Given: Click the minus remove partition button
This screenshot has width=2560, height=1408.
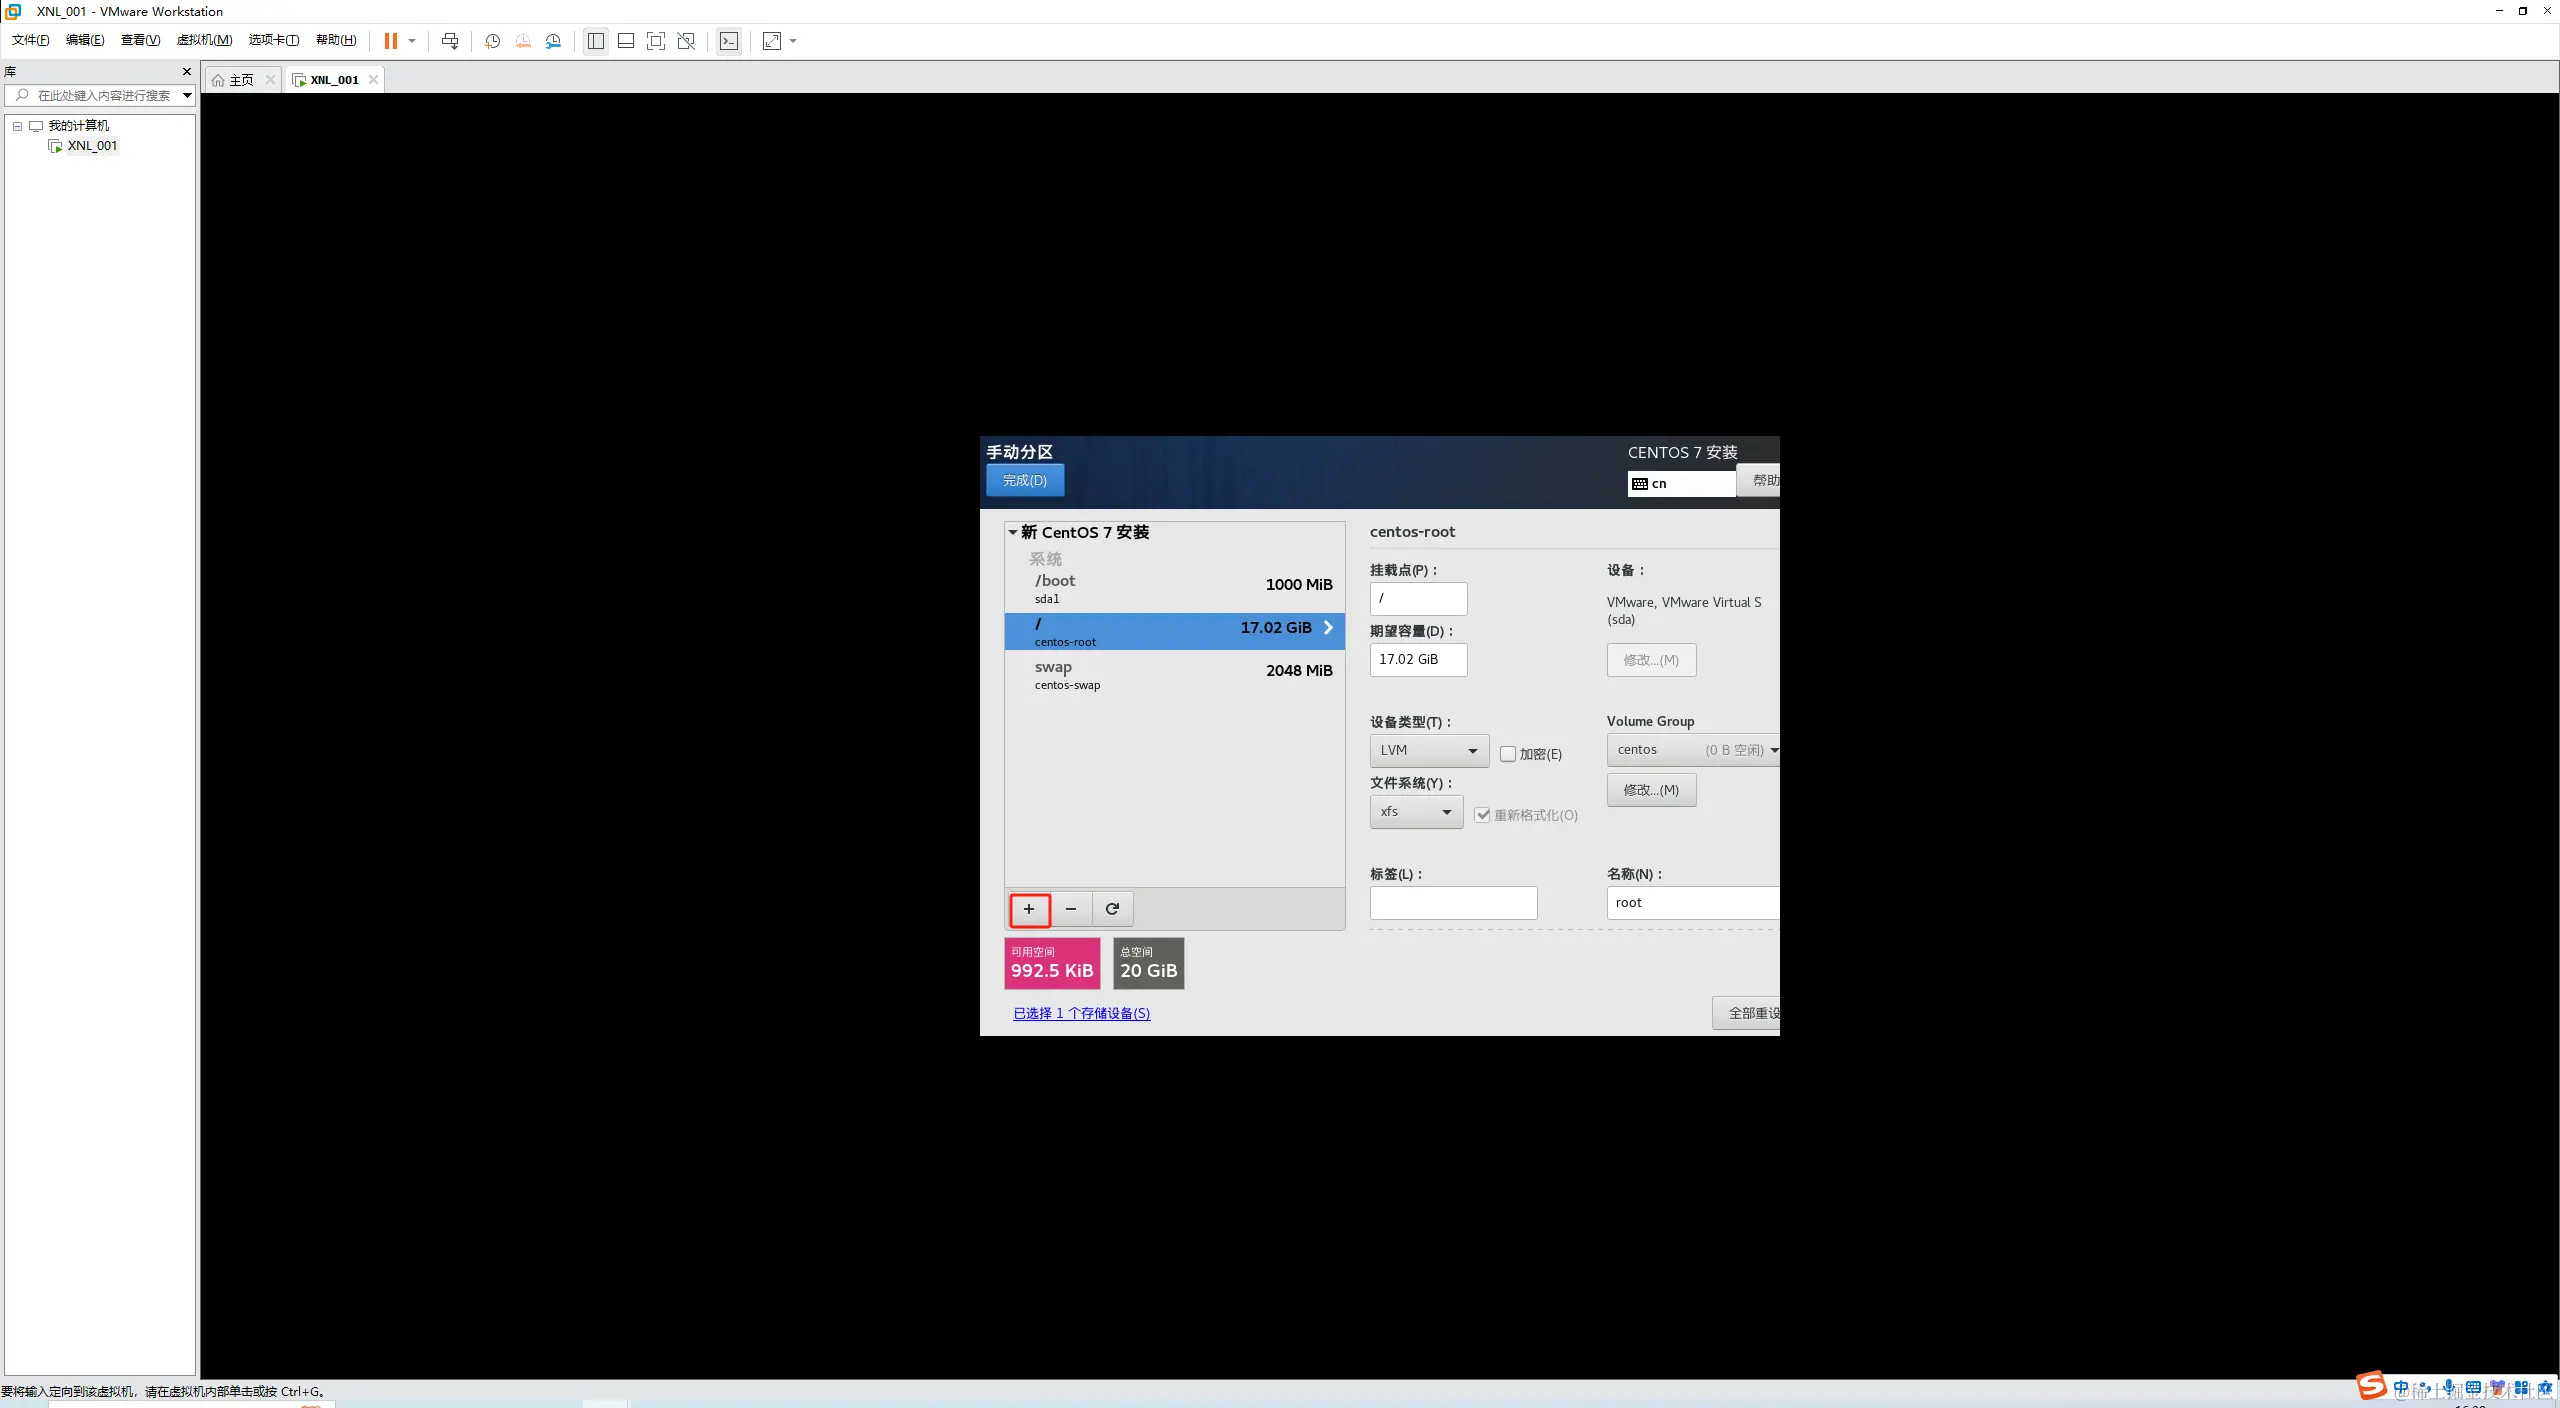Looking at the screenshot, I should pos(1071,909).
